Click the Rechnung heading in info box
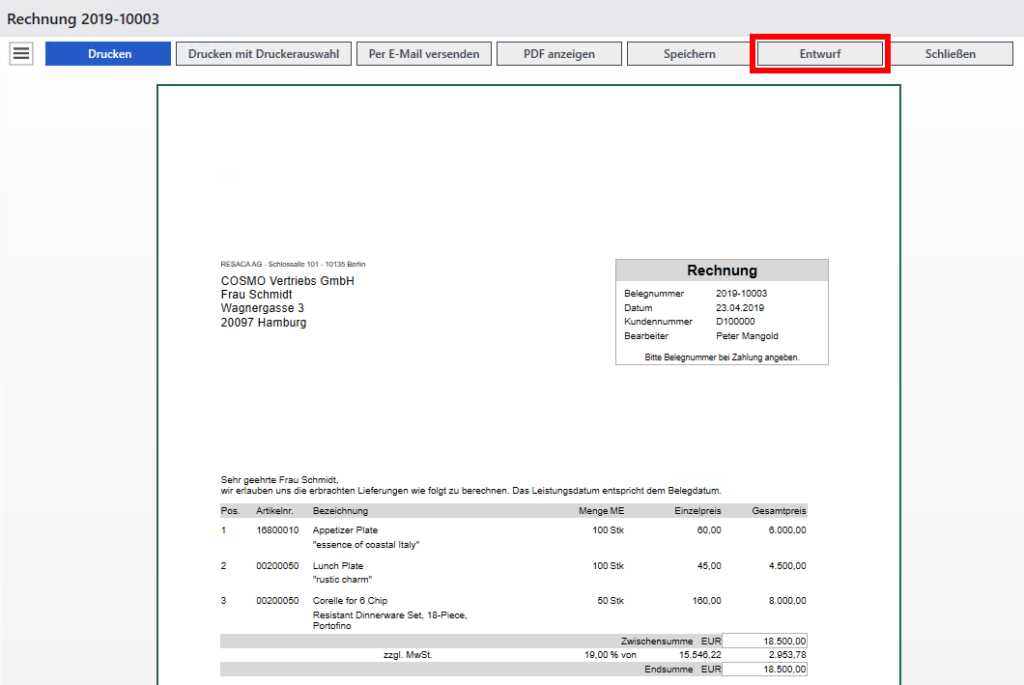Viewport: 1024px width, 685px height. click(x=721, y=270)
